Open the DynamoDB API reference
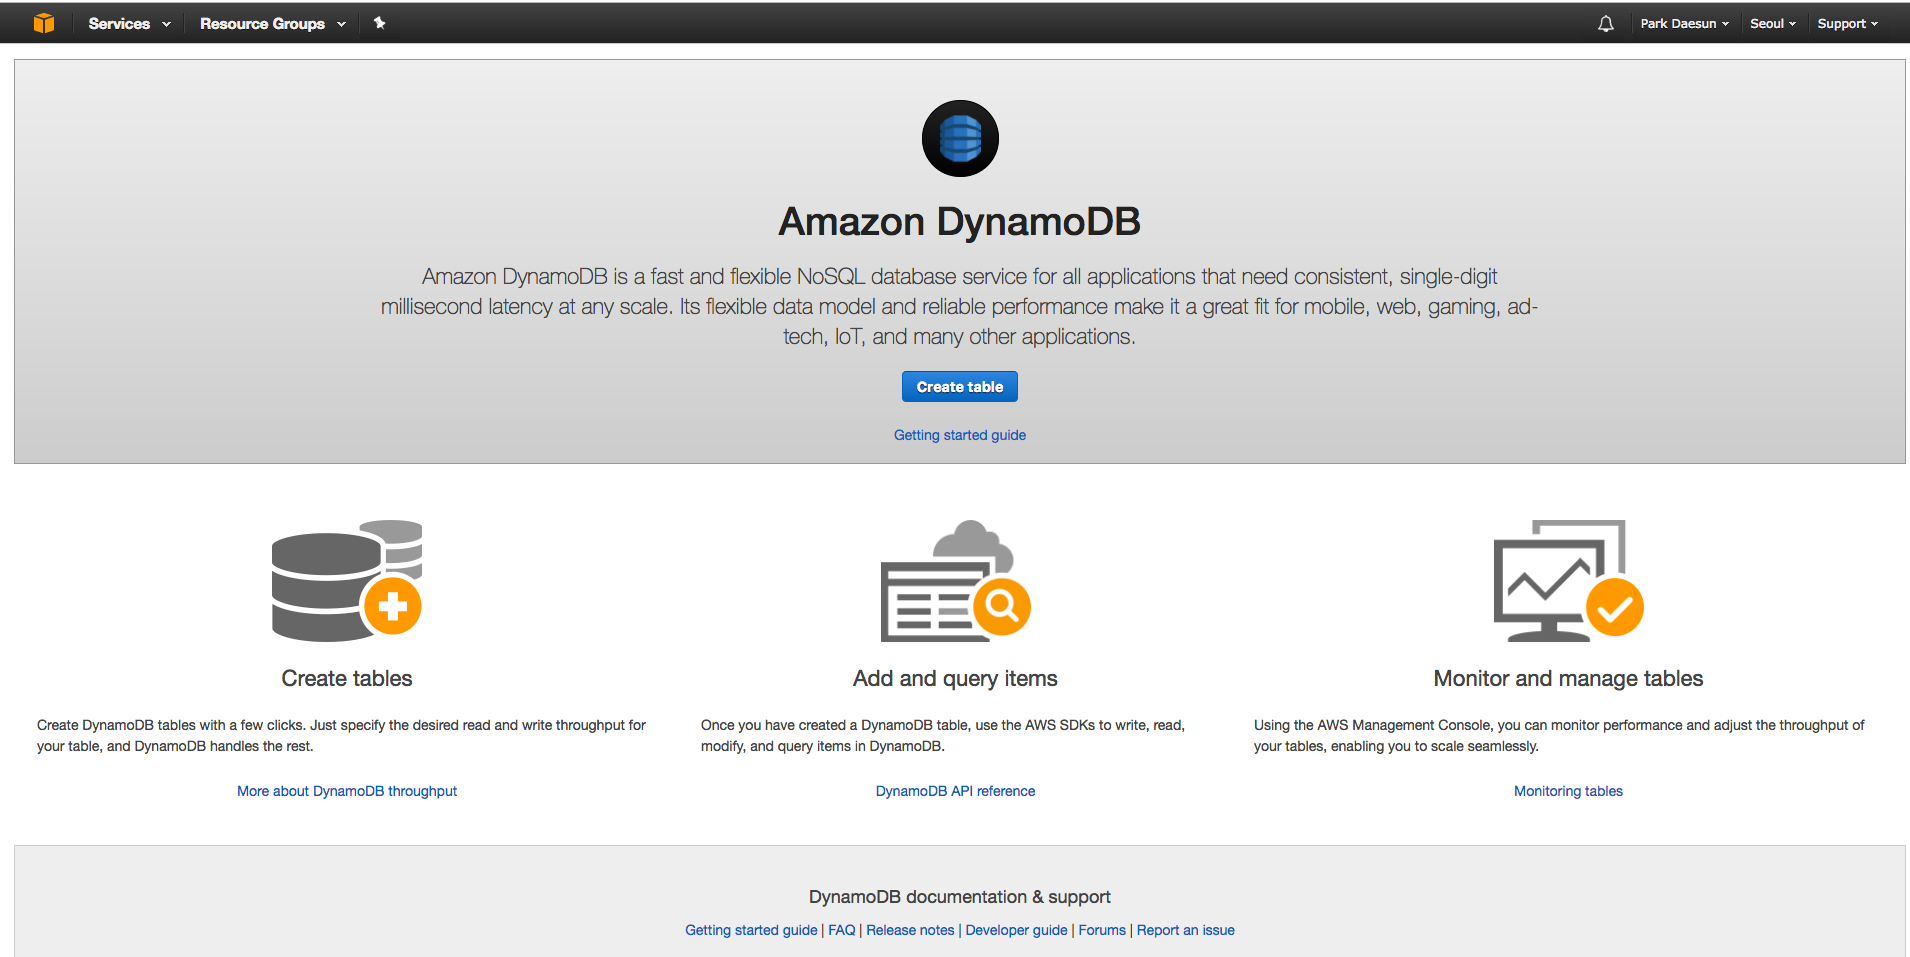 pyautogui.click(x=955, y=790)
